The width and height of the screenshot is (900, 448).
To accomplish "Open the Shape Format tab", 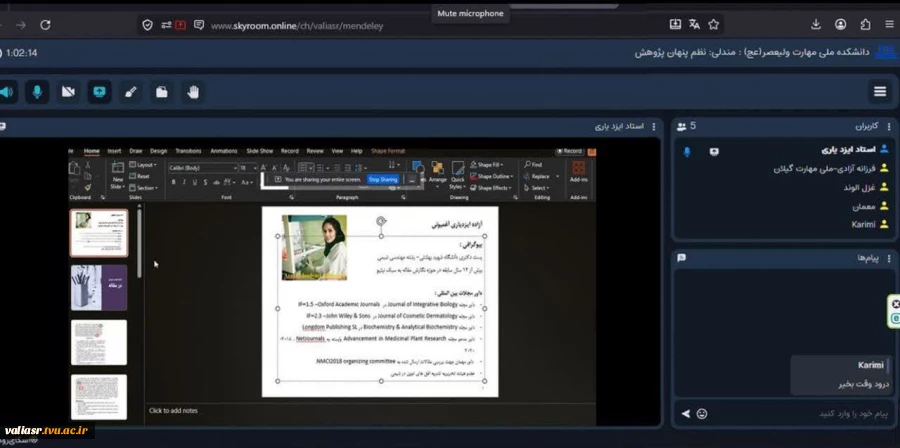I will [388, 151].
